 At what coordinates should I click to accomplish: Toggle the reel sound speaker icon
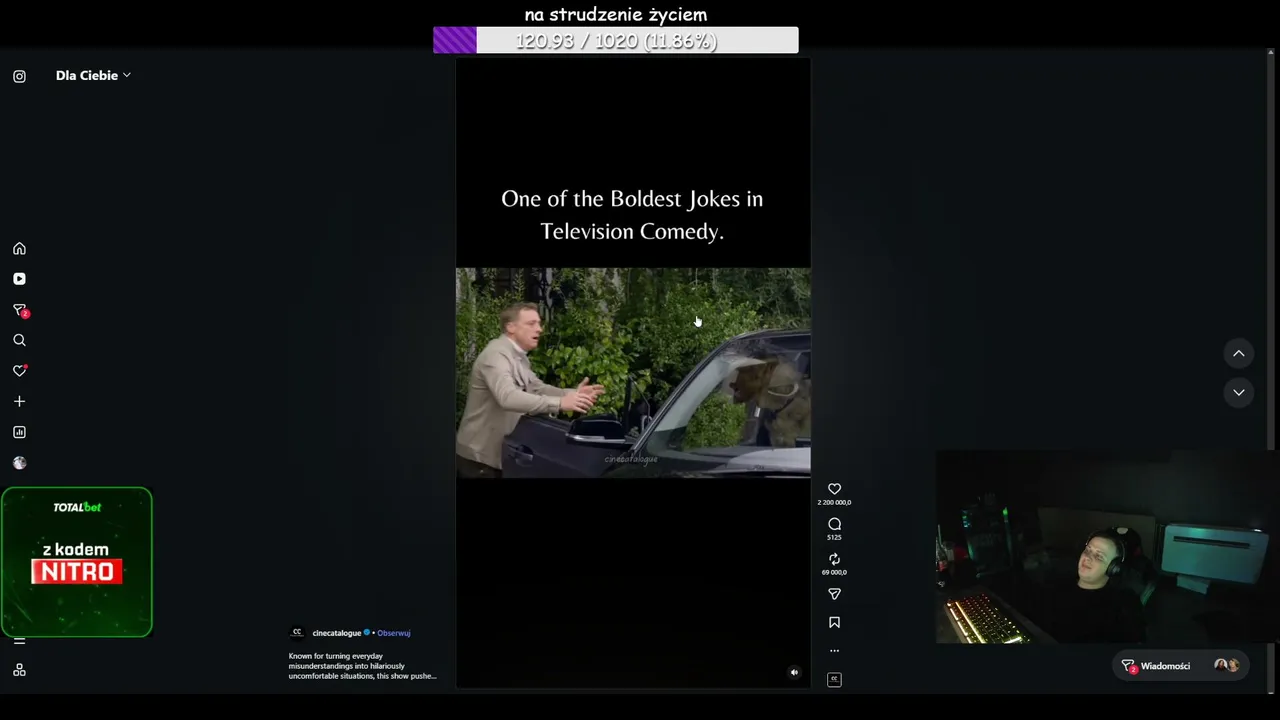click(x=794, y=672)
